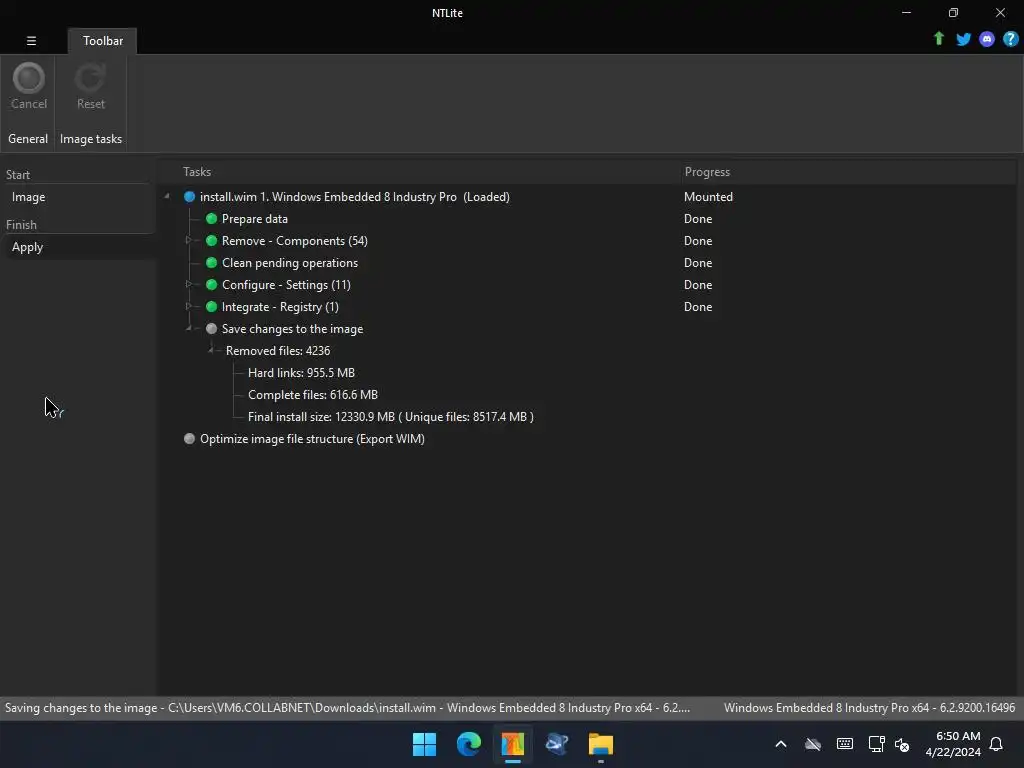Click the cloud sync tray icon
The width and height of the screenshot is (1024, 768).
pyautogui.click(x=812, y=744)
